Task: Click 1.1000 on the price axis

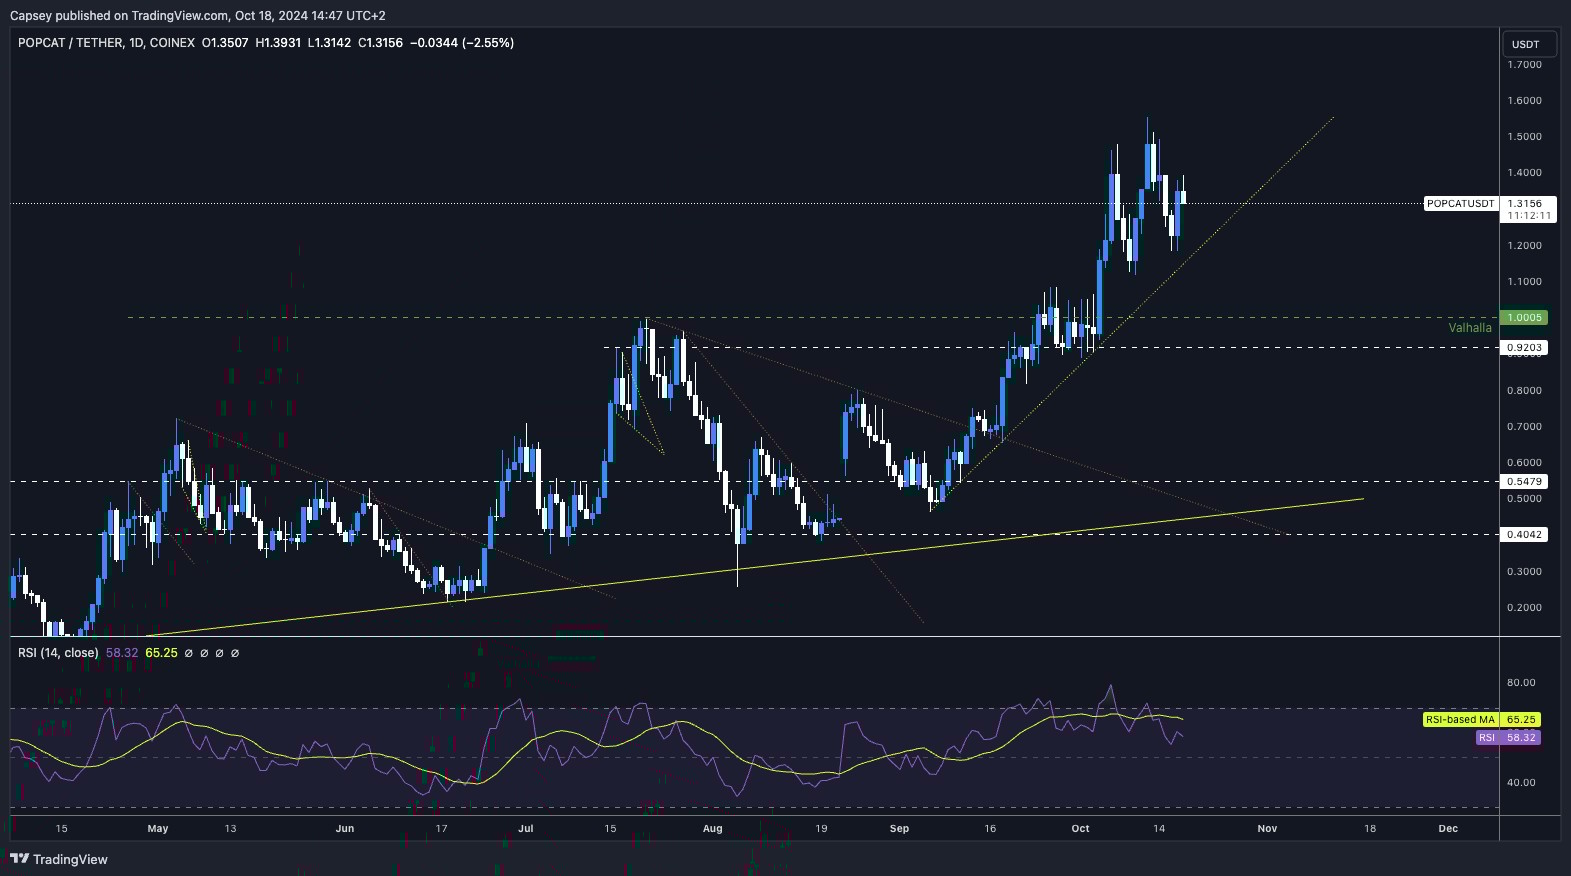Action: tap(1525, 282)
